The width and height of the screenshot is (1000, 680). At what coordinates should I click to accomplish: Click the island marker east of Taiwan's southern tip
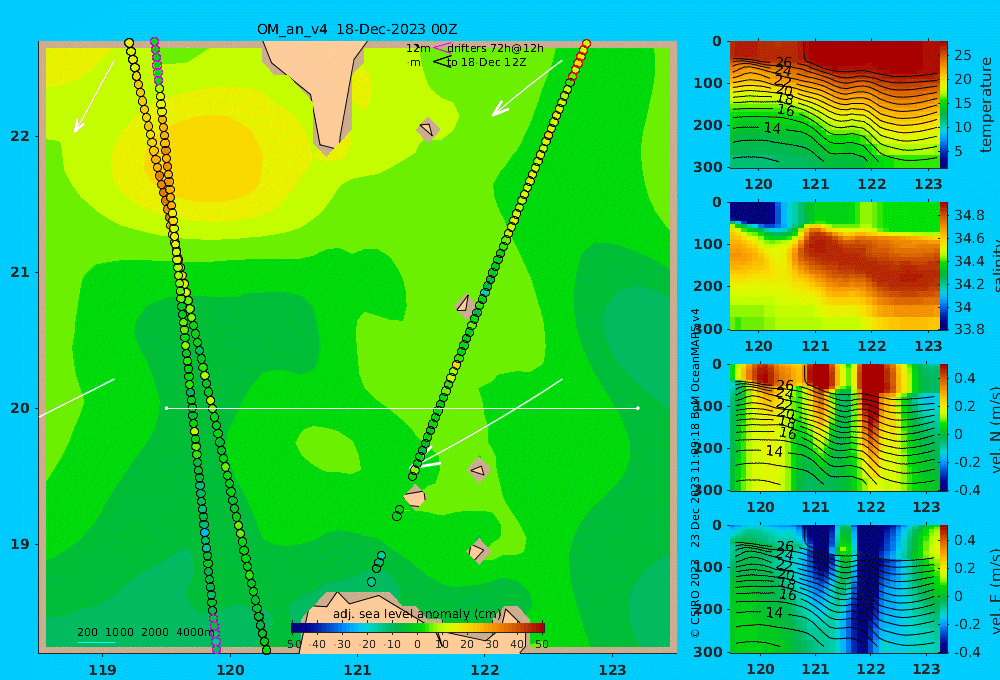pos(427,129)
